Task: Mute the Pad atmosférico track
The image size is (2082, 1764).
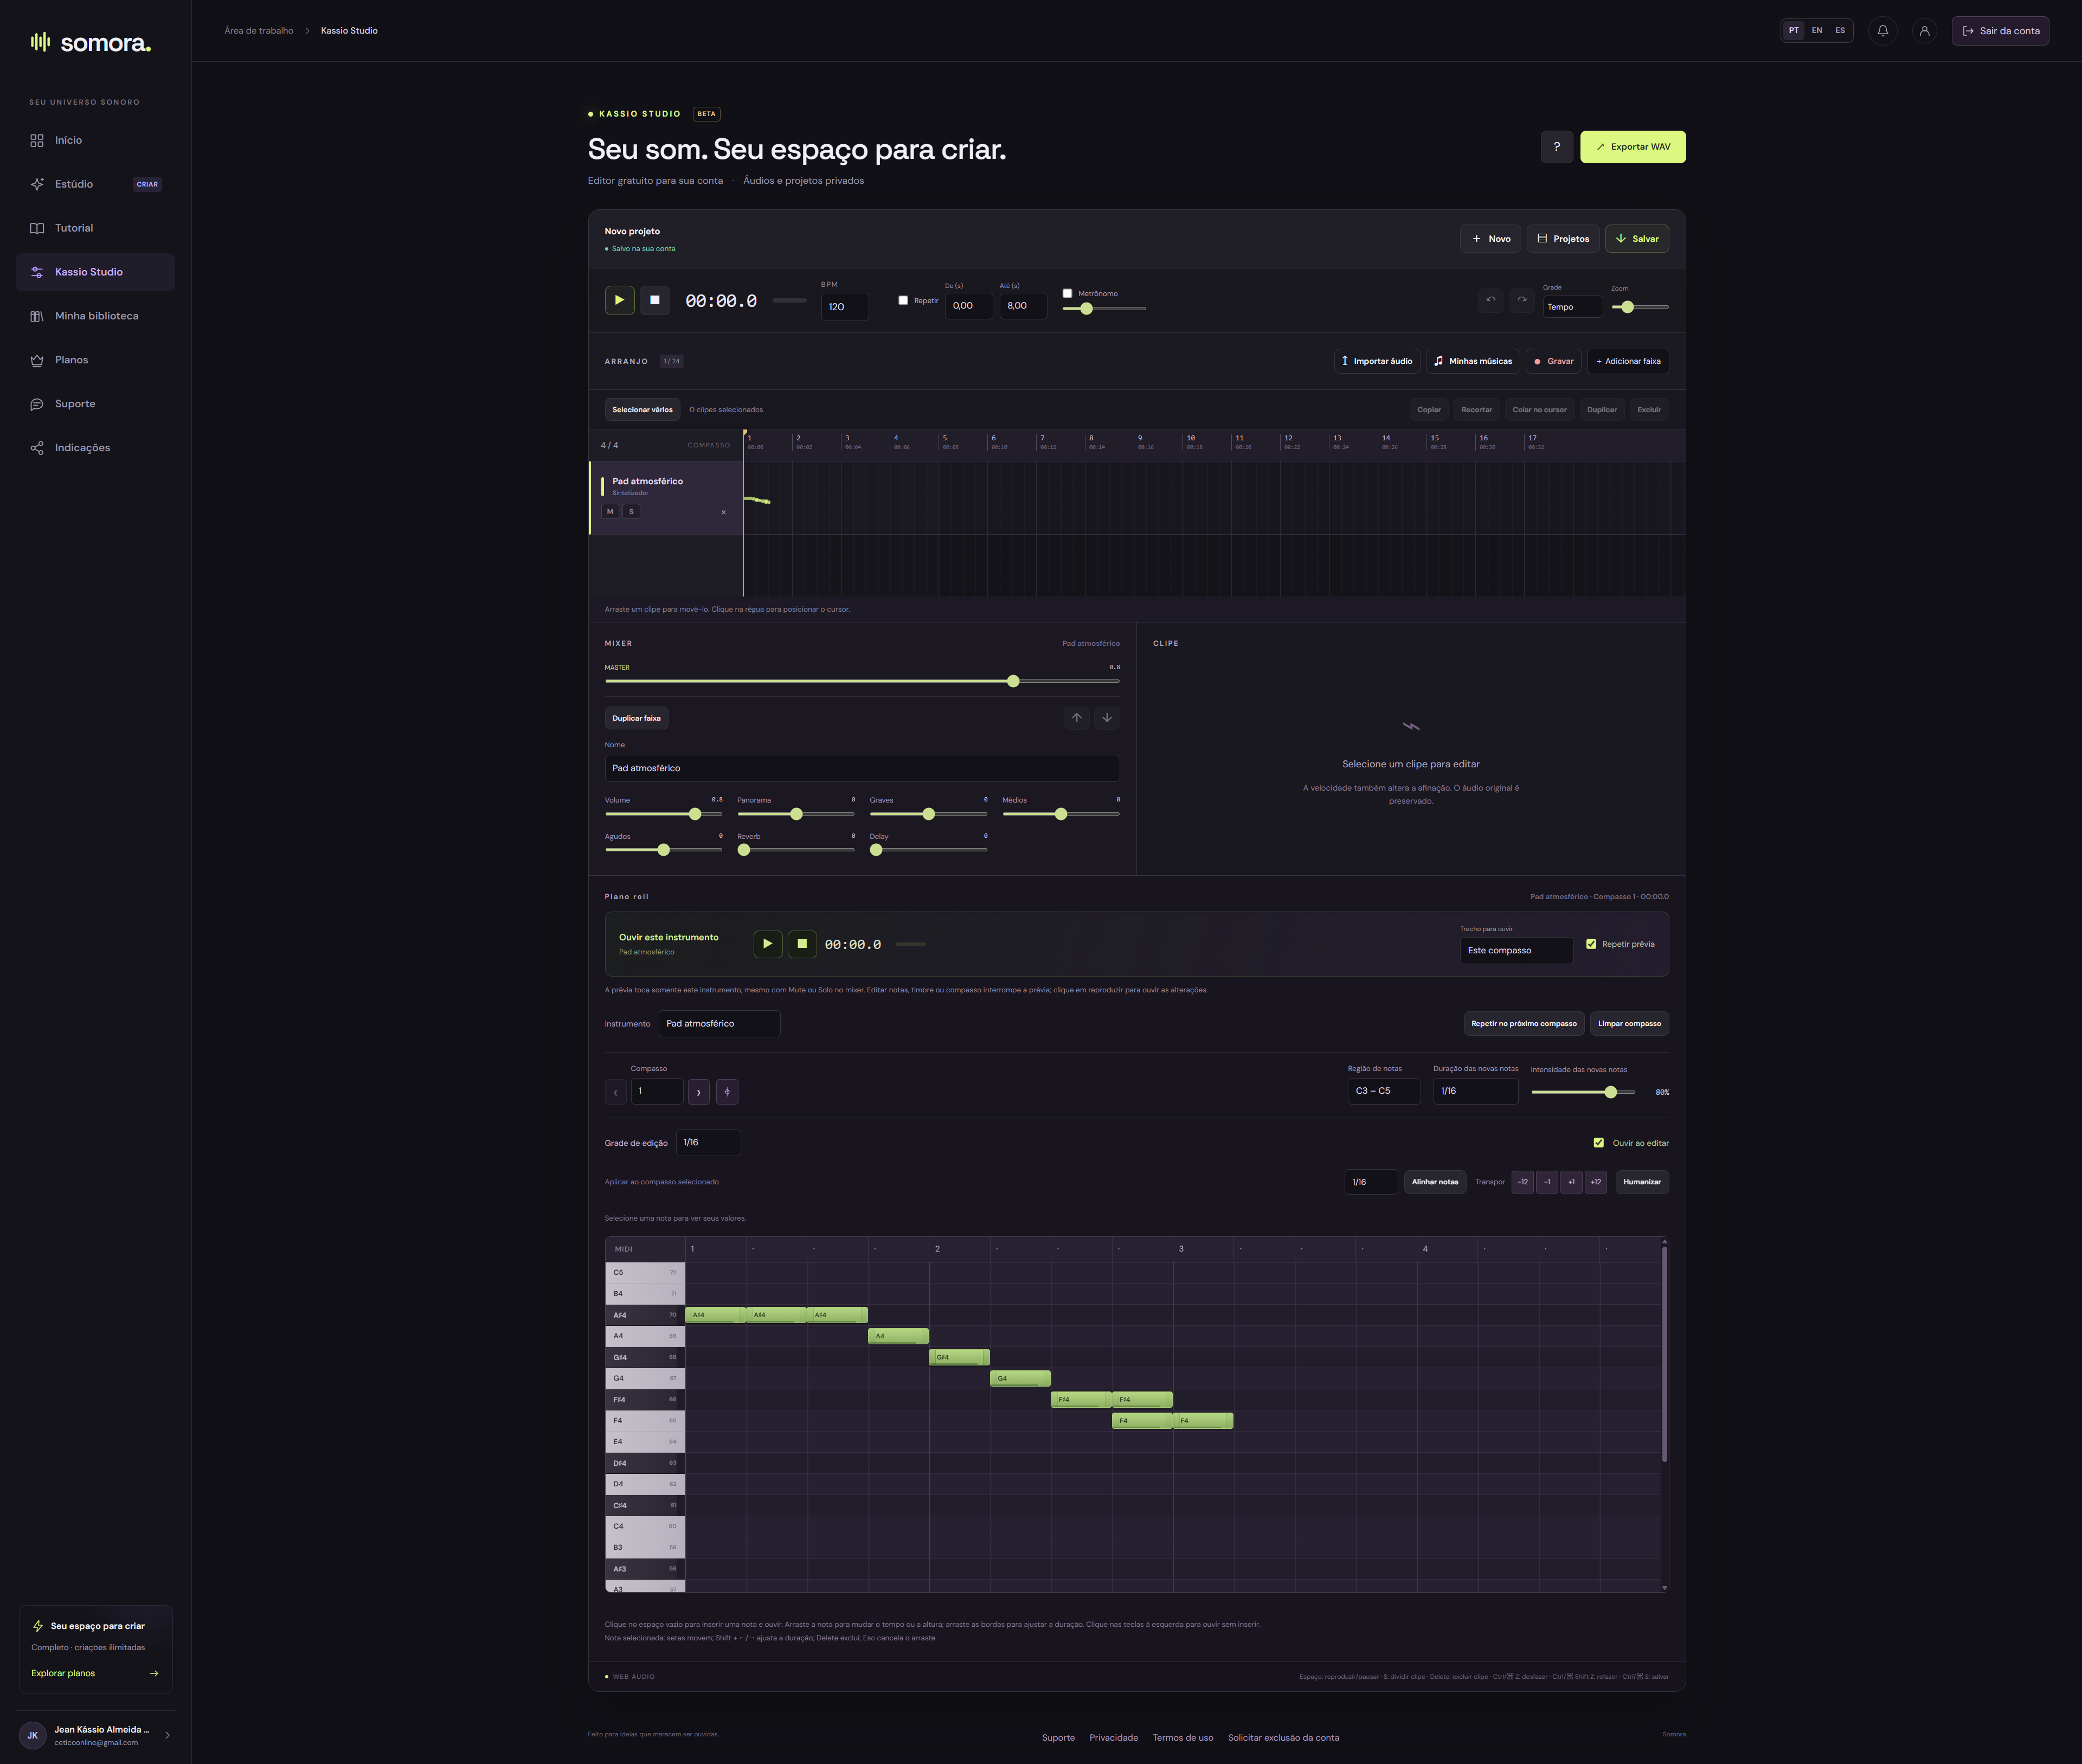Action: click(x=610, y=511)
